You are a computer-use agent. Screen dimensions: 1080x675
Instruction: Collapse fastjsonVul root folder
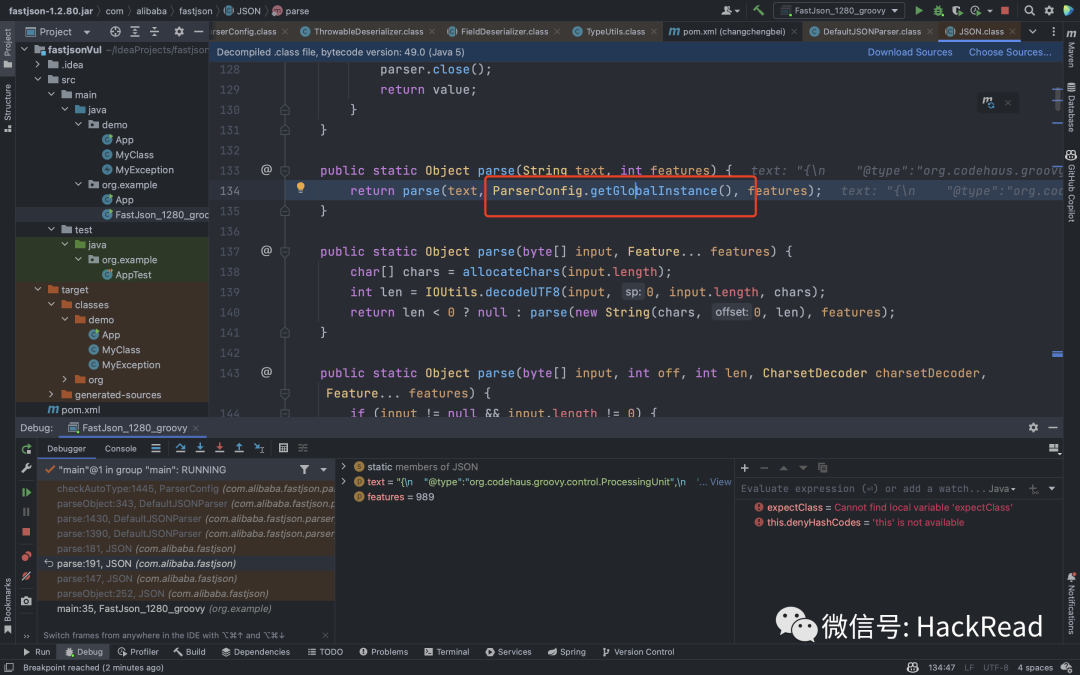[25, 50]
